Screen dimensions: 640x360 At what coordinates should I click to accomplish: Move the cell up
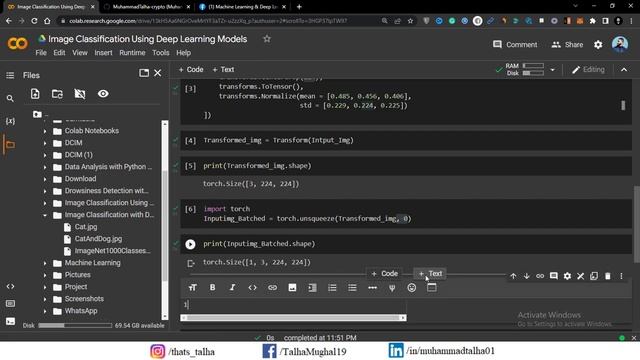[513, 276]
